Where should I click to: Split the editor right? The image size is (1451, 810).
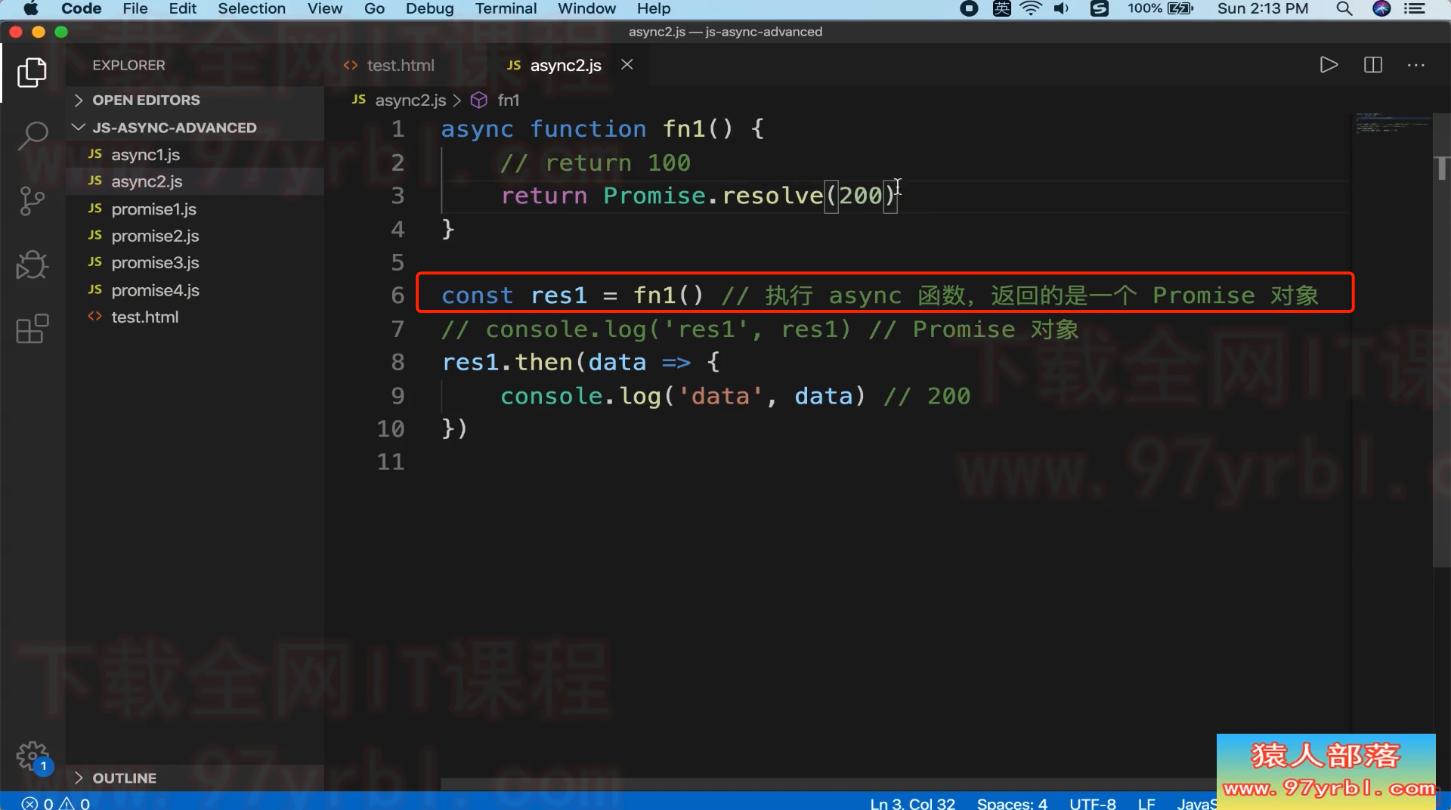1373,65
